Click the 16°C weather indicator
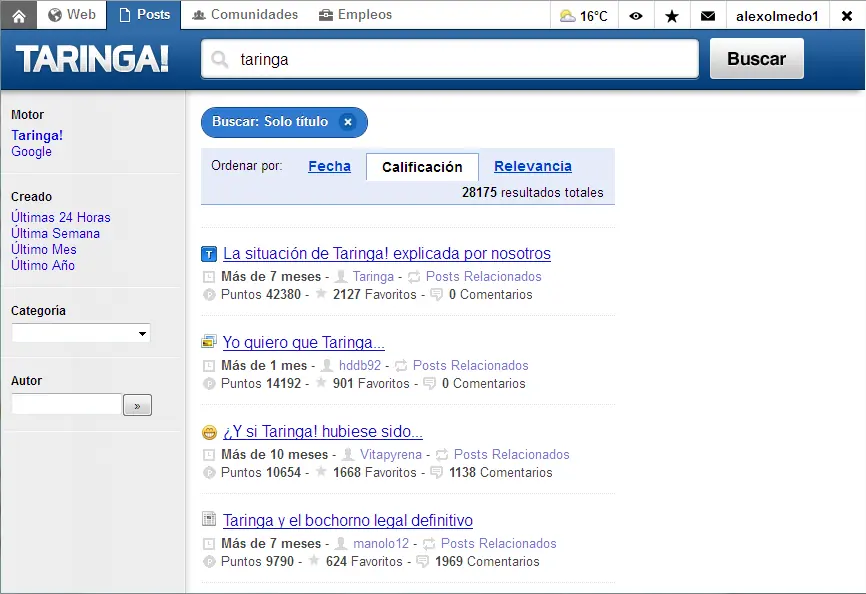Image resolution: width=866 pixels, height=594 pixels. [584, 15]
